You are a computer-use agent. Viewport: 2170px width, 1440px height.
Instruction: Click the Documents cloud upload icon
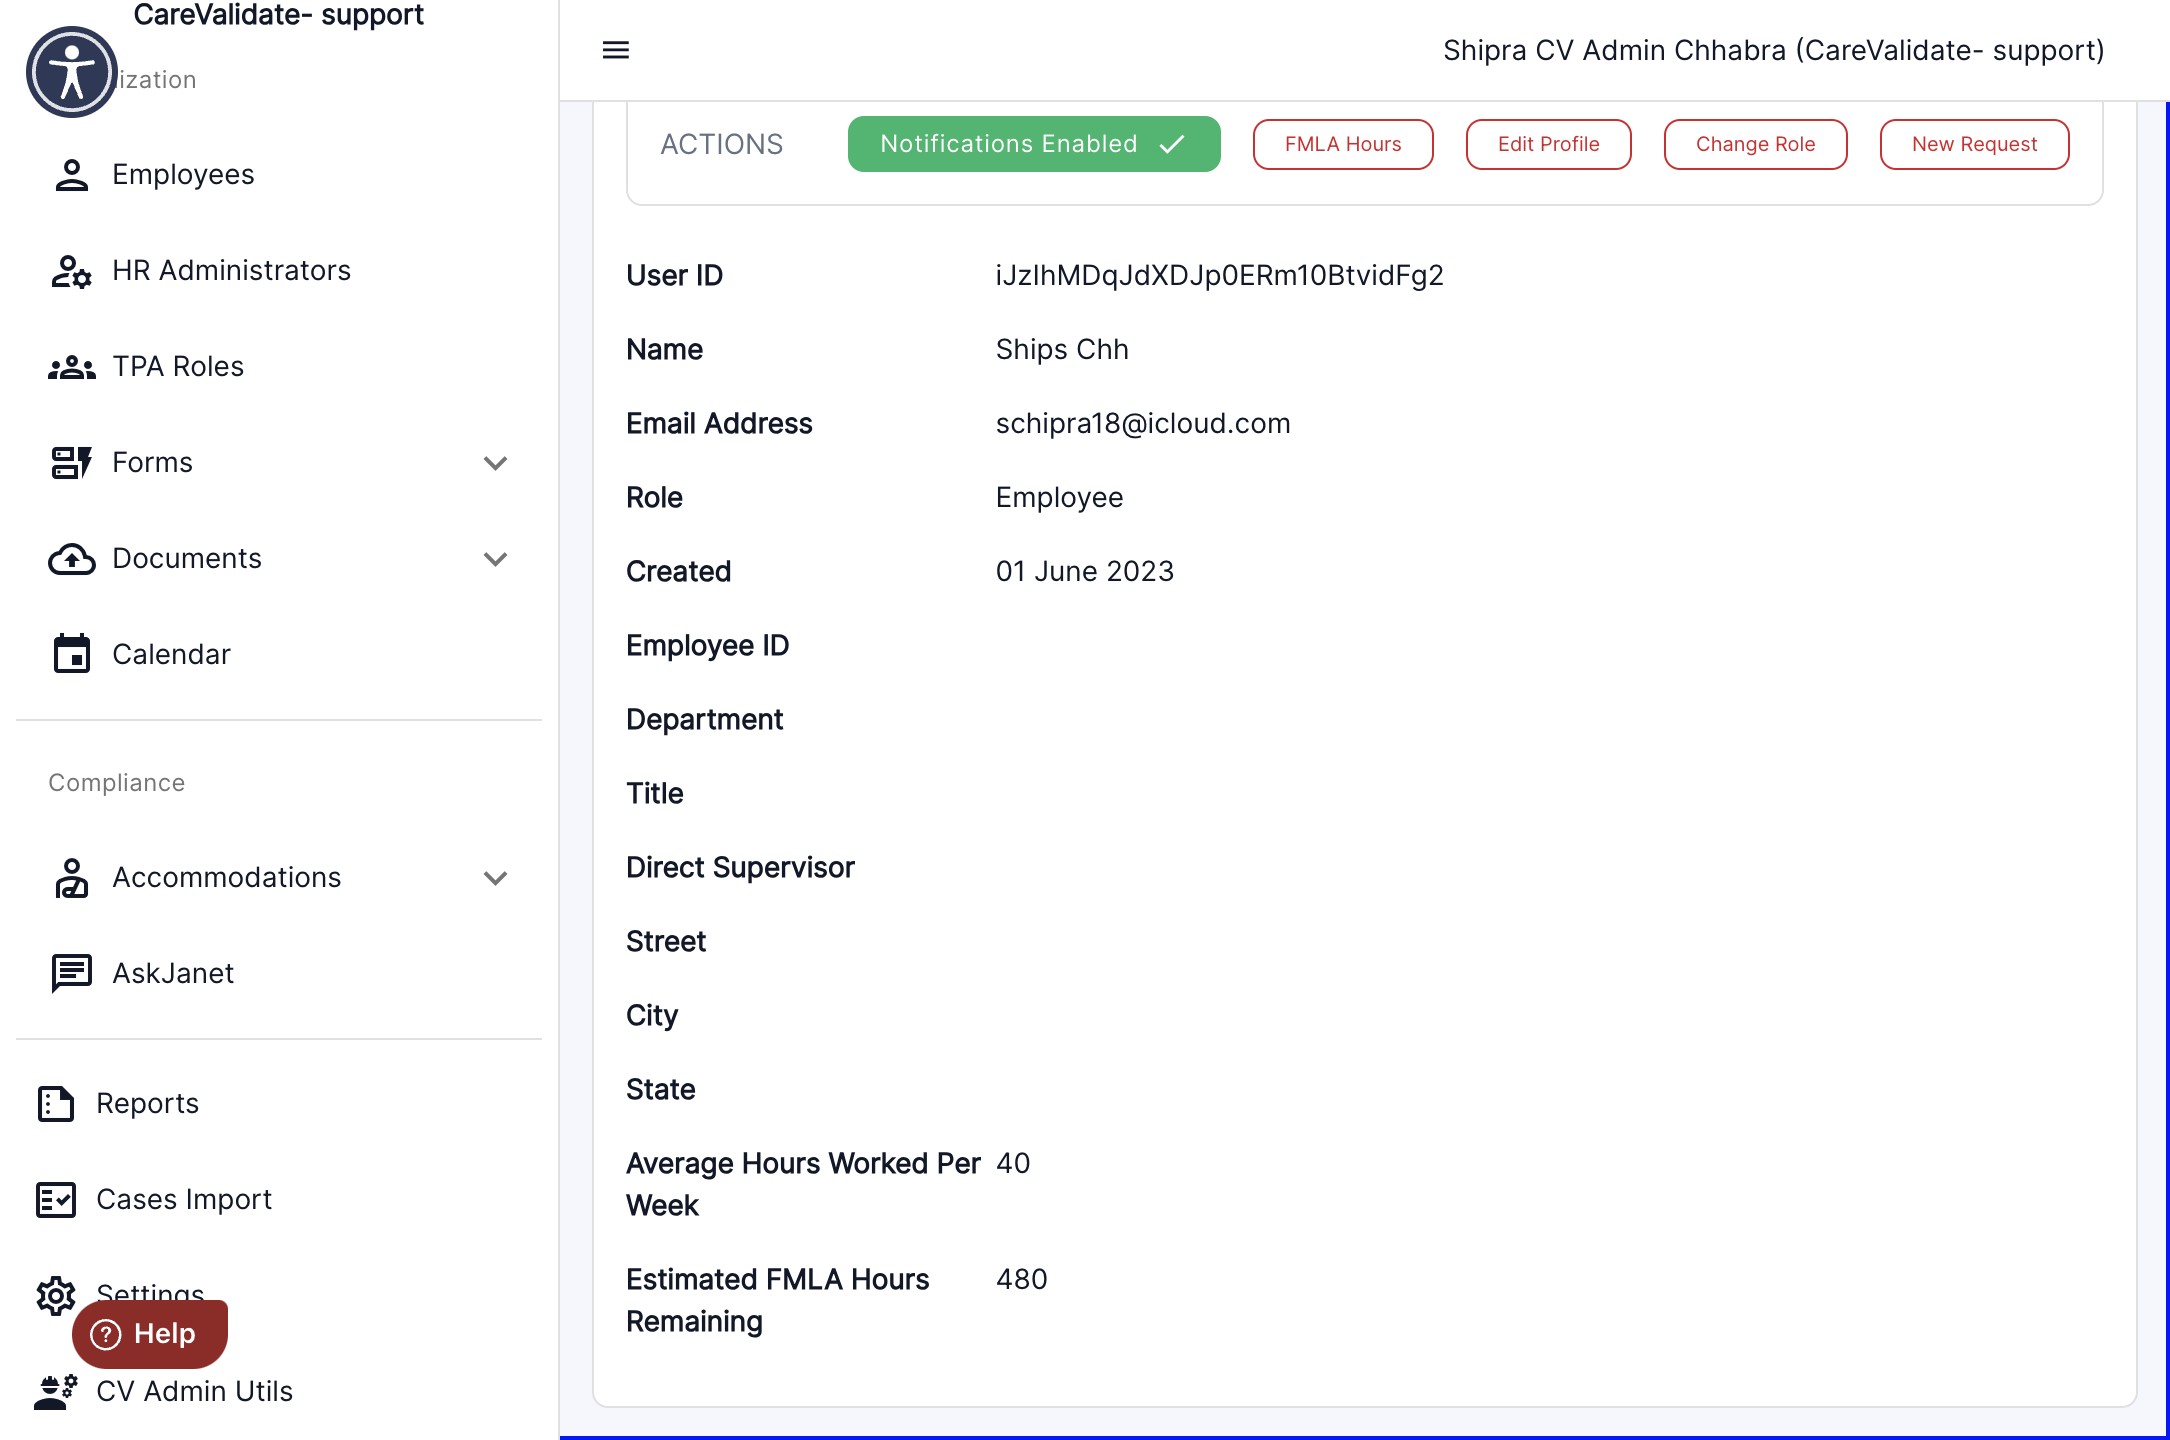71,559
